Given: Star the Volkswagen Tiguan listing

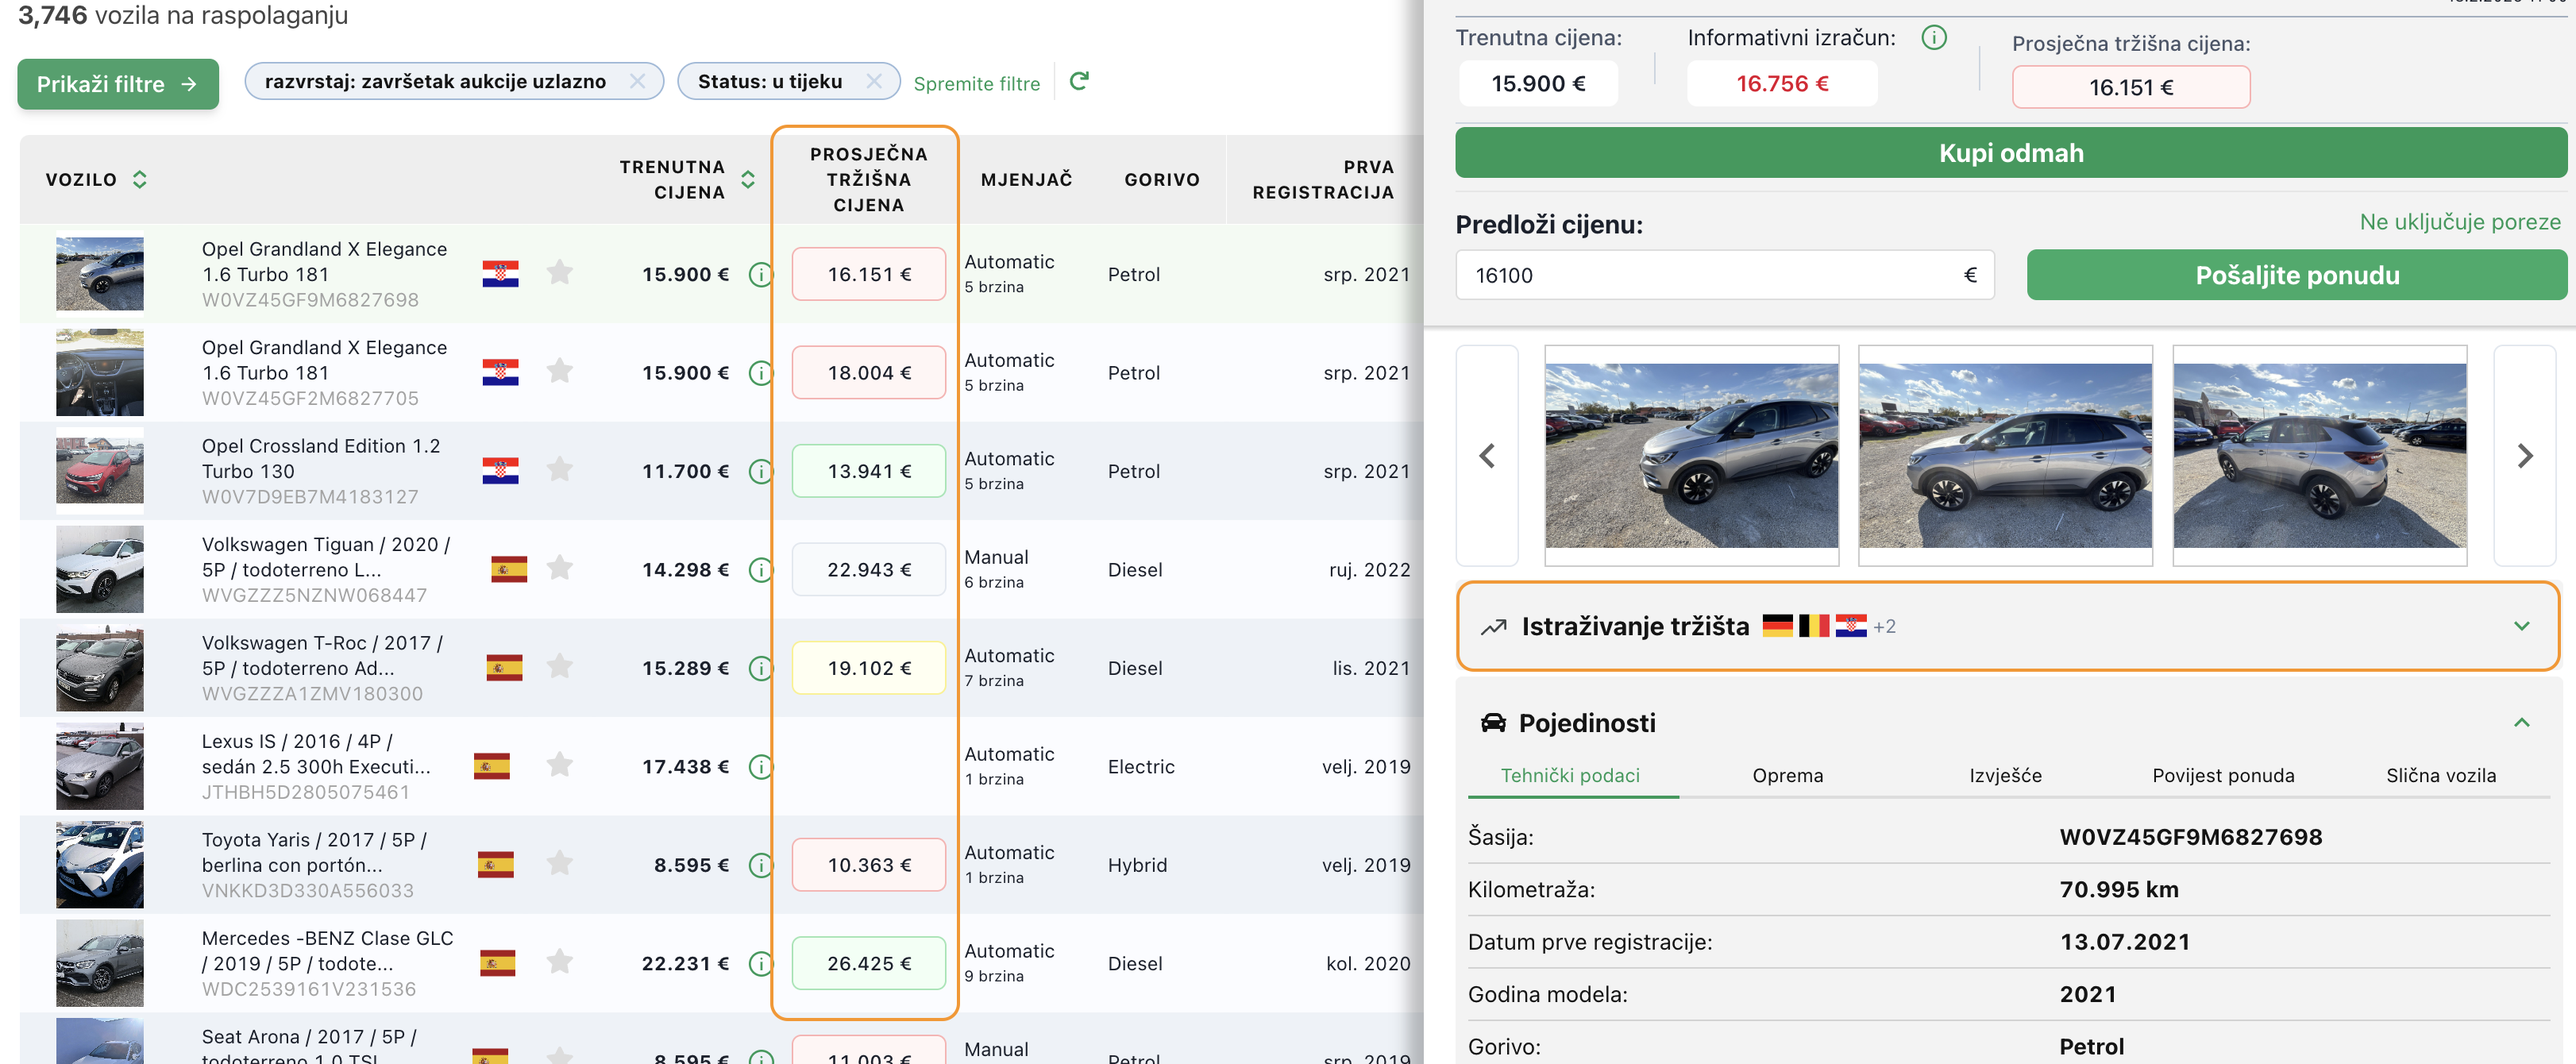Looking at the screenshot, I should (560, 568).
